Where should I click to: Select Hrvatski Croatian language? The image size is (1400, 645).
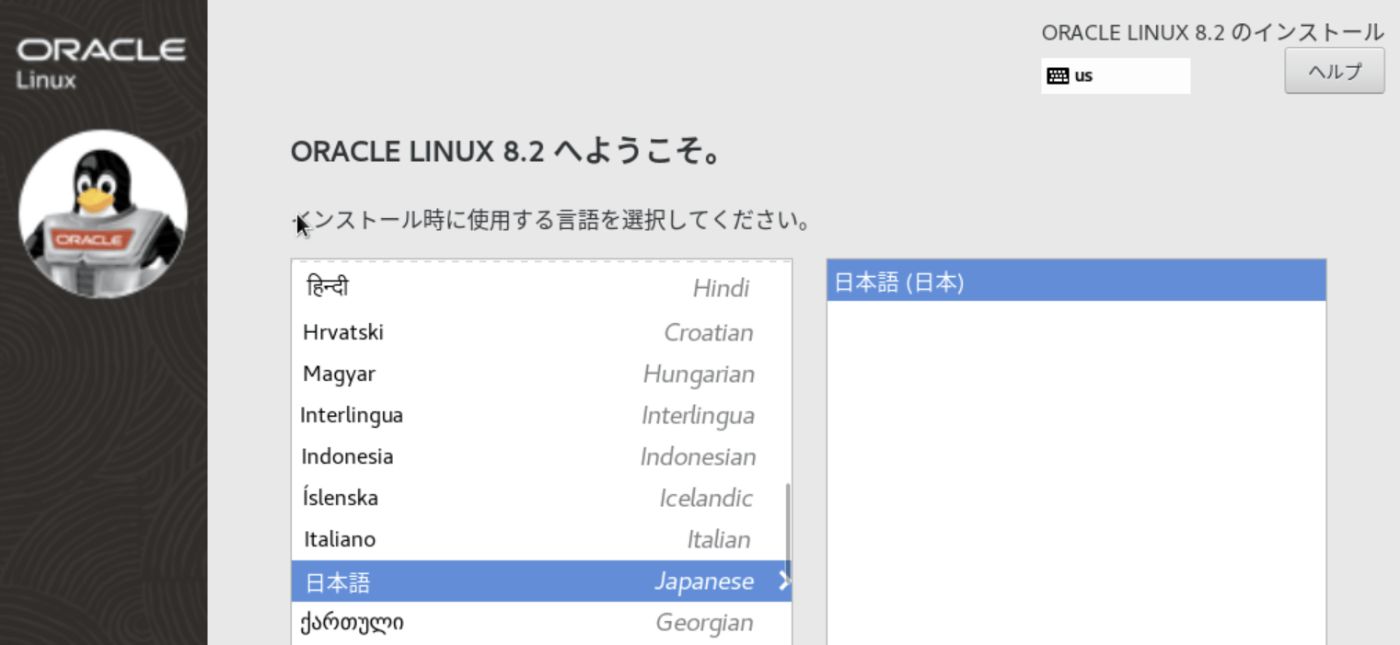coord(540,332)
